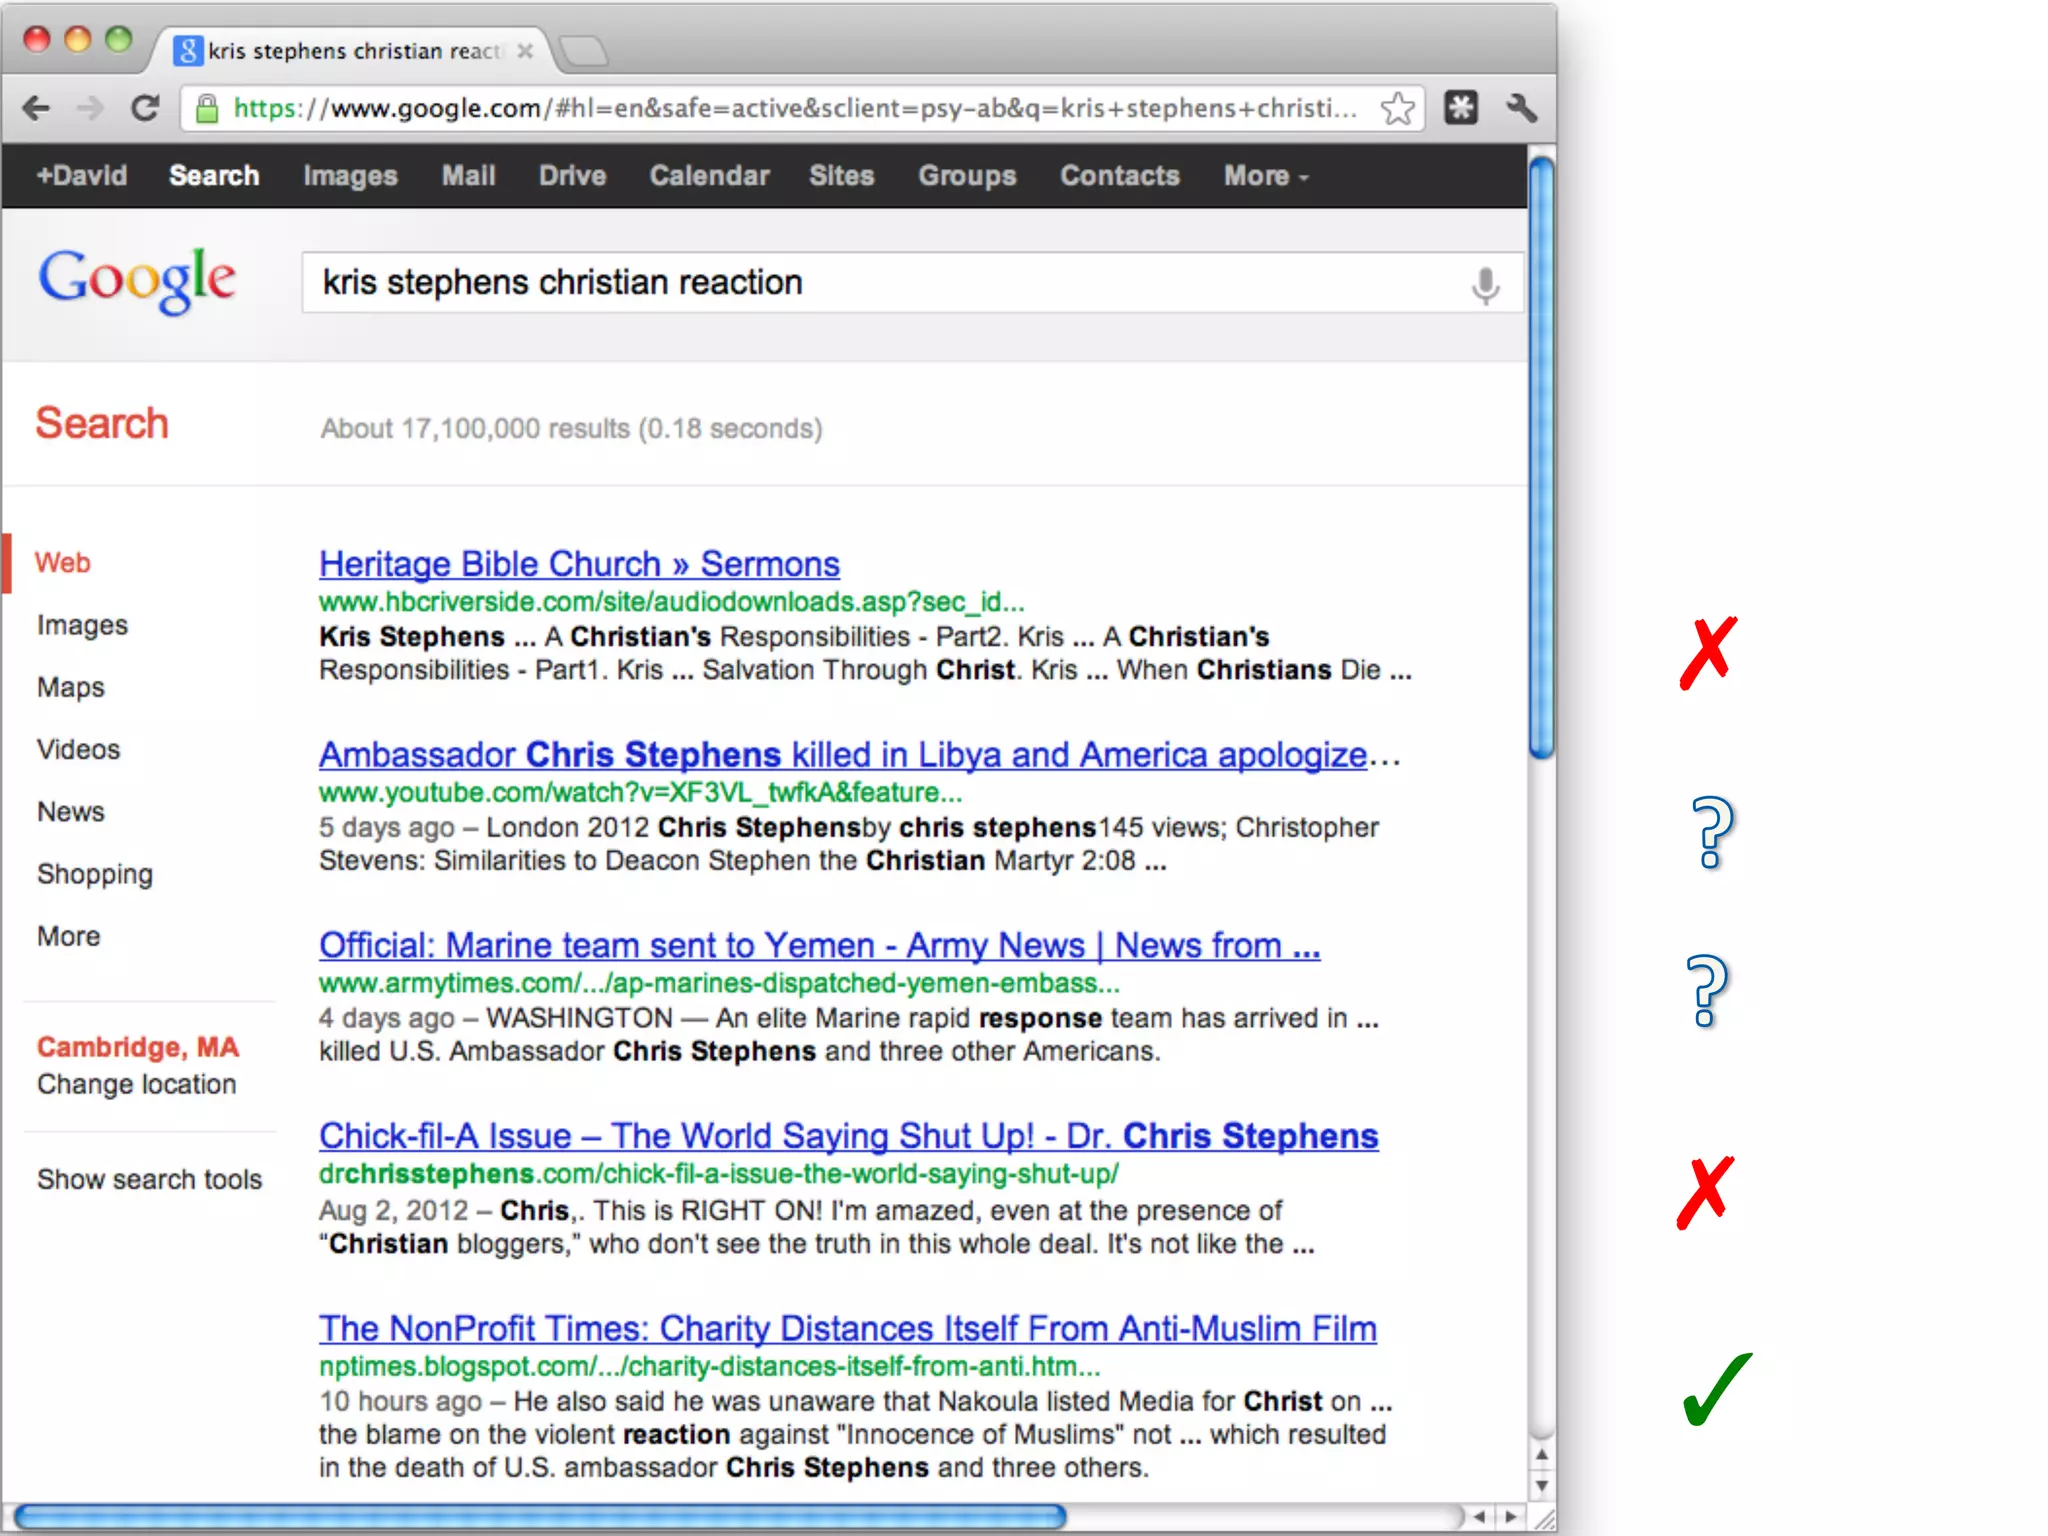This screenshot has width=2048, height=1536.
Task: Click the horizontal scrollbar at bottom
Action: [x=540, y=1517]
